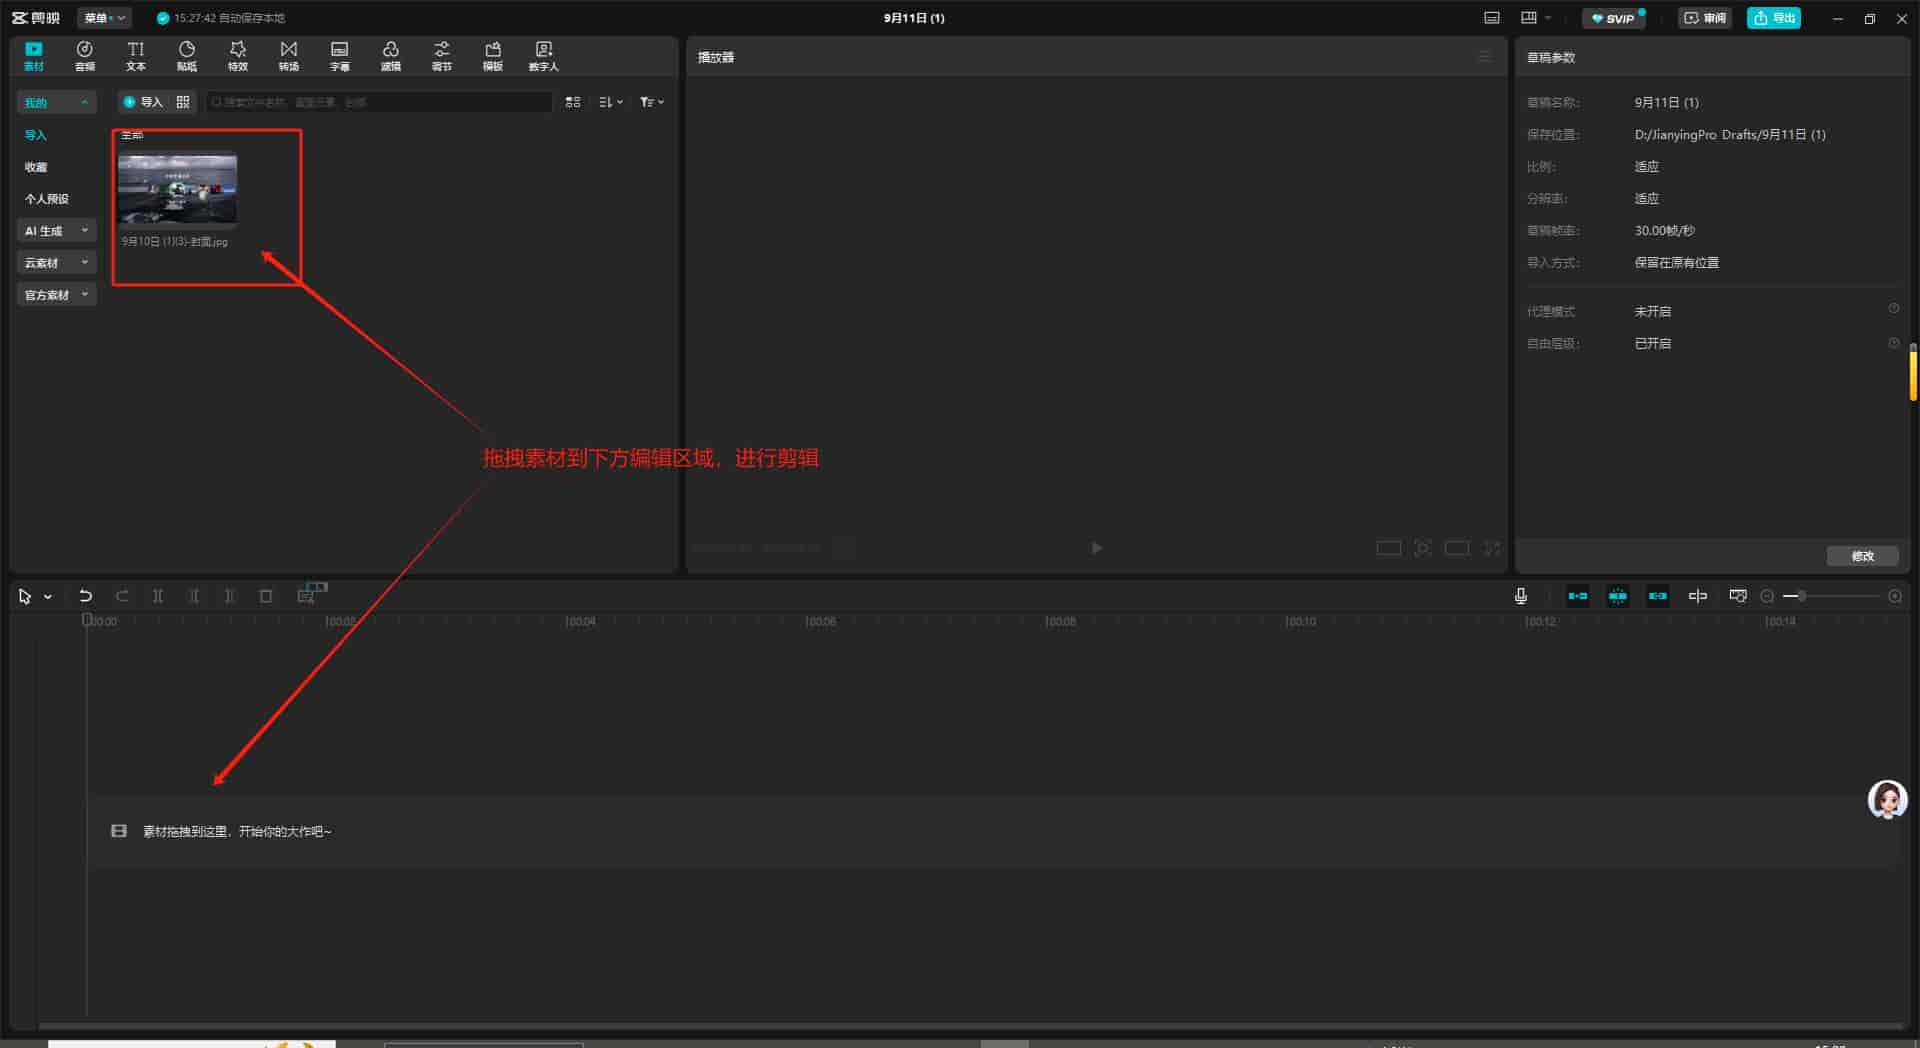
Task: Open the player panel menu icon
Action: [1484, 57]
